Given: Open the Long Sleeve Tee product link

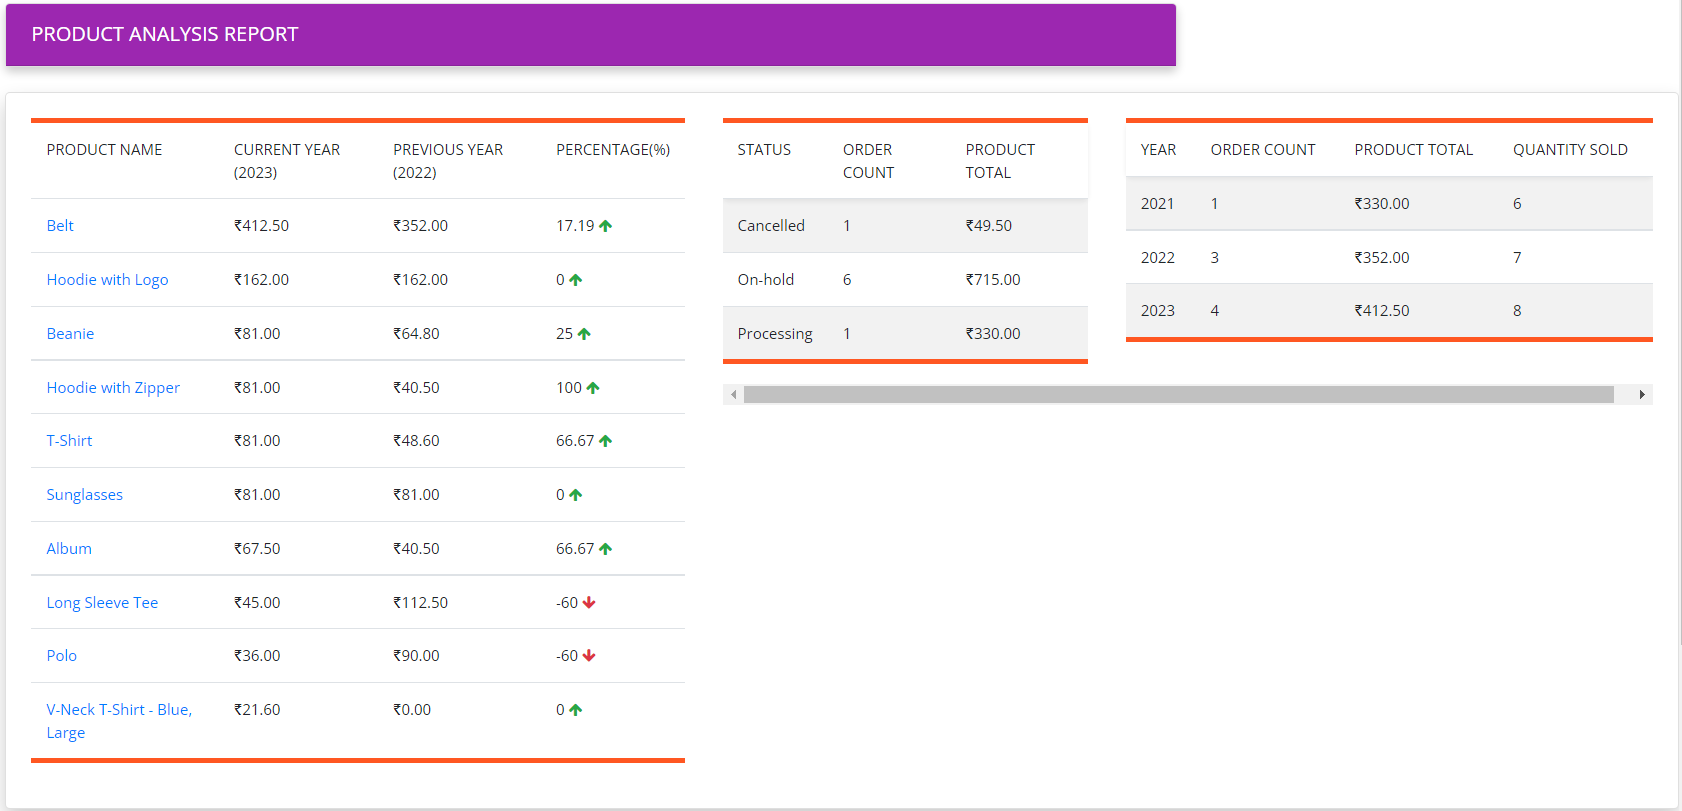Looking at the screenshot, I should [x=102, y=603].
